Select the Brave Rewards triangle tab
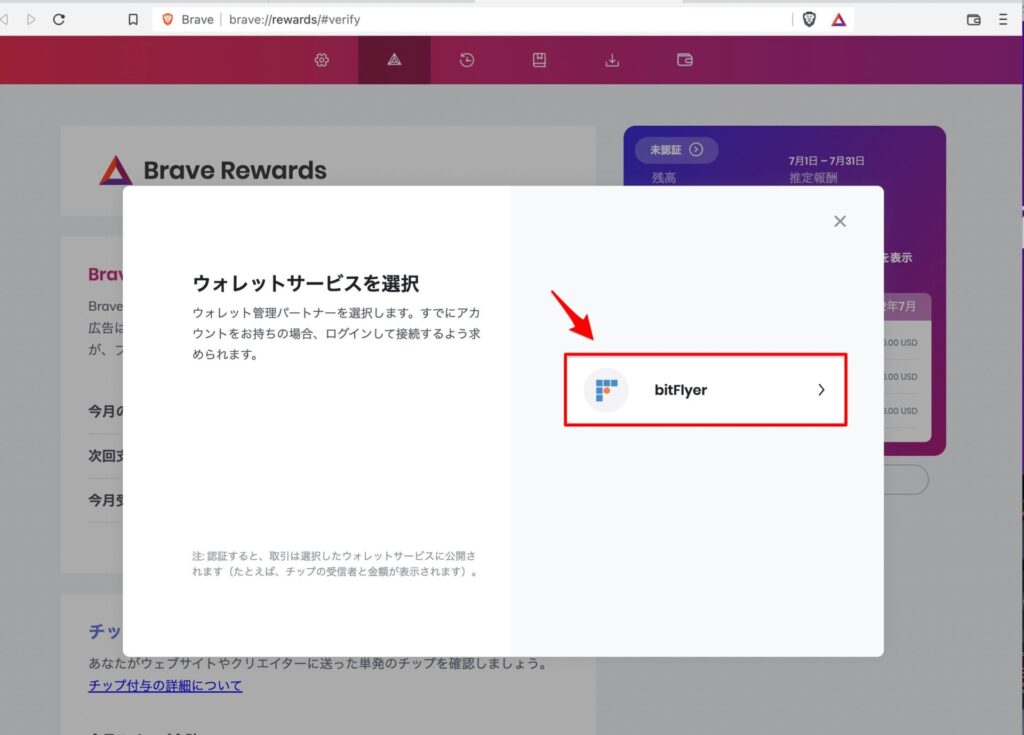Image resolution: width=1024 pixels, height=735 pixels. tap(394, 60)
